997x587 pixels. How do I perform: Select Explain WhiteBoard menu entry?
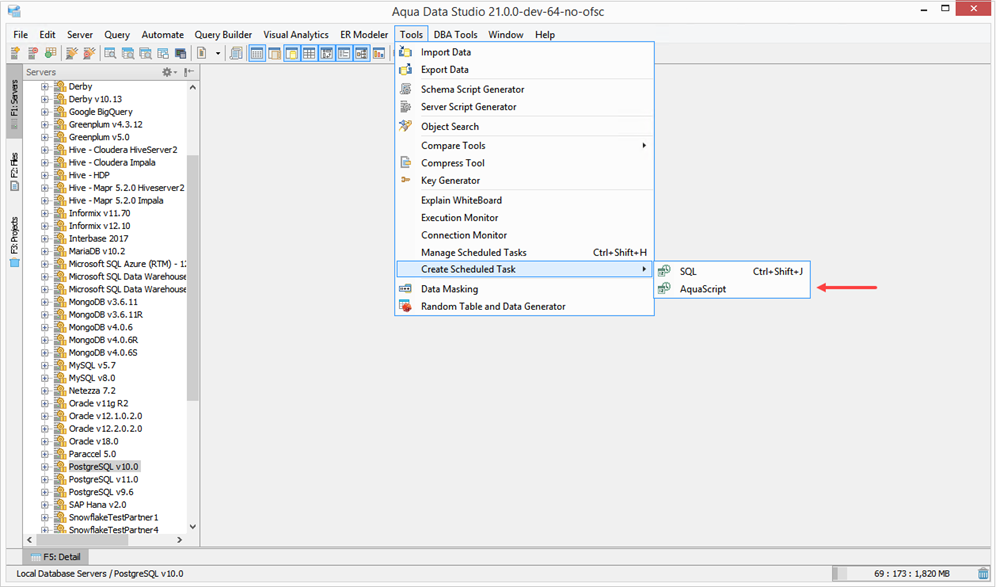525,200
